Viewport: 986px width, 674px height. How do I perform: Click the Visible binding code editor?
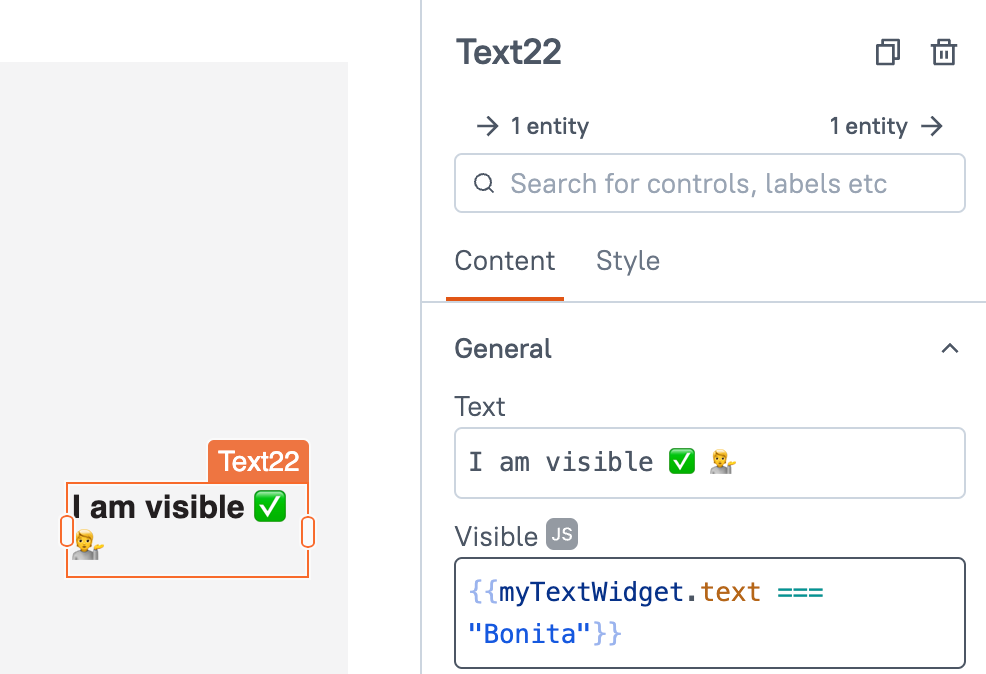tap(709, 613)
